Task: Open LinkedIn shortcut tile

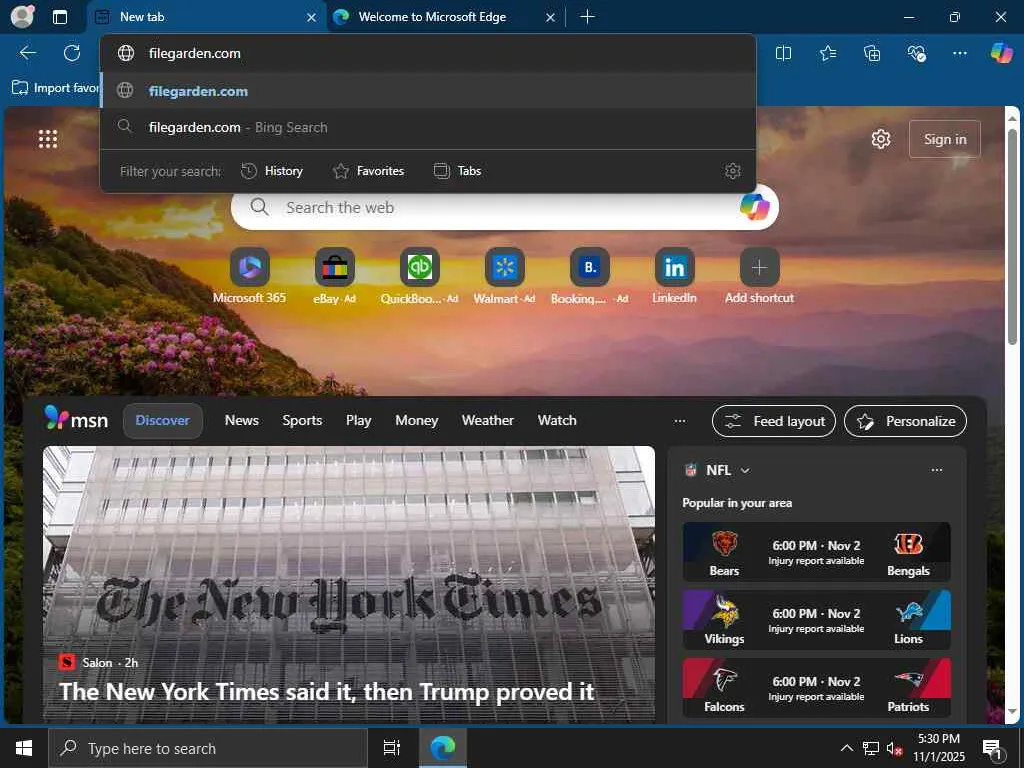Action: coord(674,276)
